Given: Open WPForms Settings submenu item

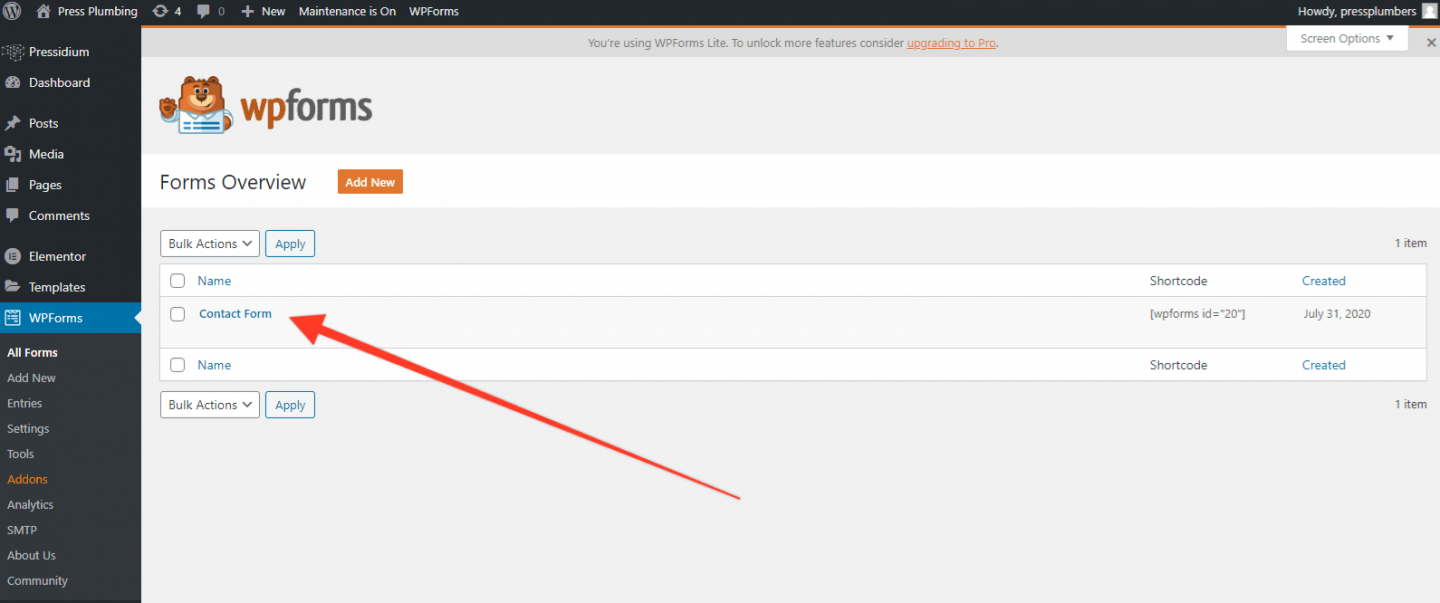Looking at the screenshot, I should tap(28, 429).
